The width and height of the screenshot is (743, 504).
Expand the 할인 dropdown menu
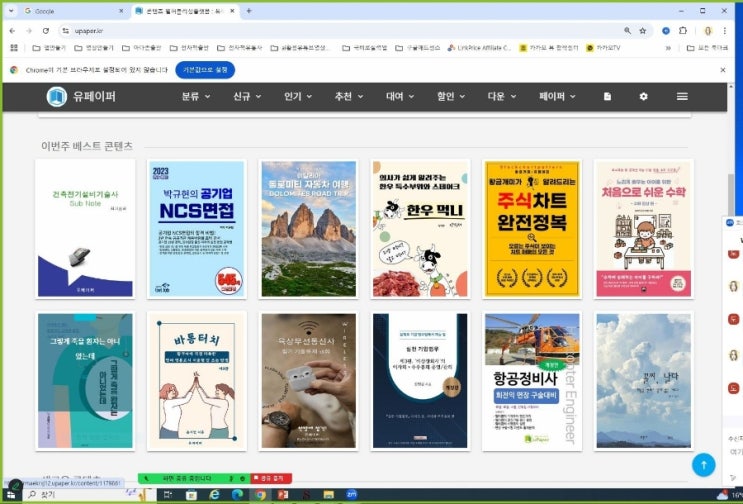point(451,97)
